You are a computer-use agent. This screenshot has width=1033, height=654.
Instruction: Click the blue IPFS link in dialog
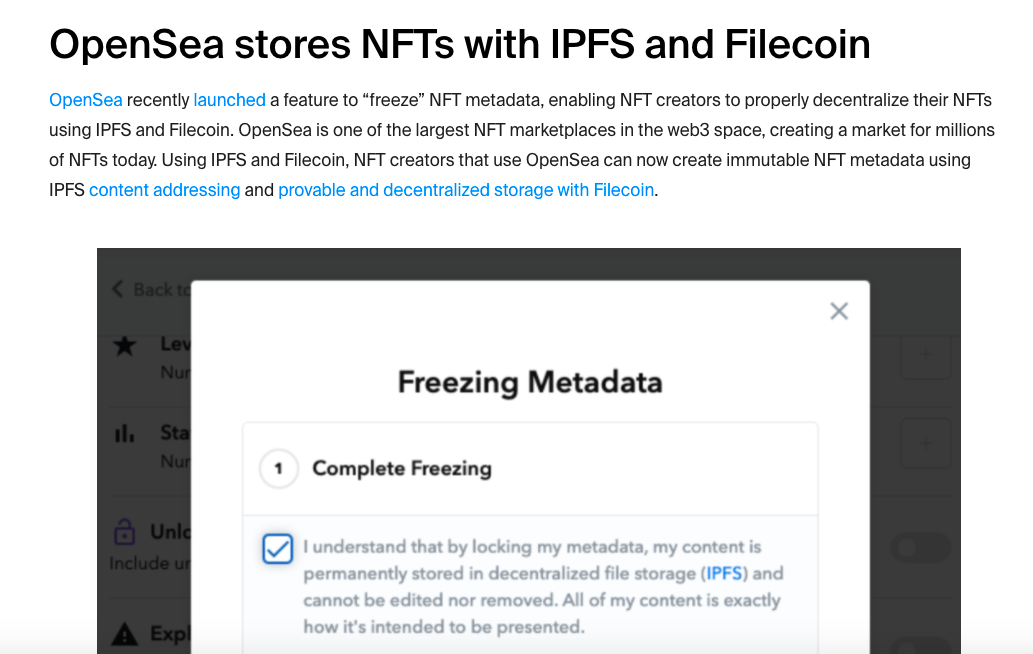tap(727, 574)
